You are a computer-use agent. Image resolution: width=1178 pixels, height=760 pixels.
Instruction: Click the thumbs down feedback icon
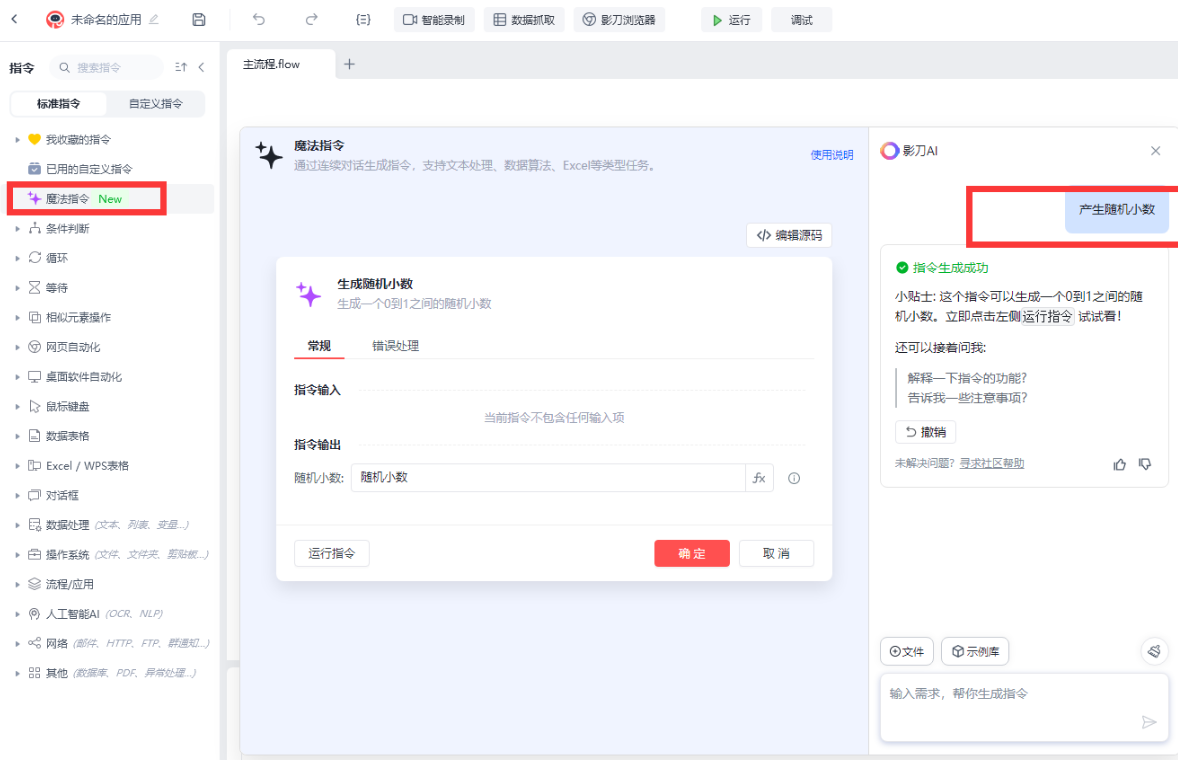pyautogui.click(x=1145, y=464)
